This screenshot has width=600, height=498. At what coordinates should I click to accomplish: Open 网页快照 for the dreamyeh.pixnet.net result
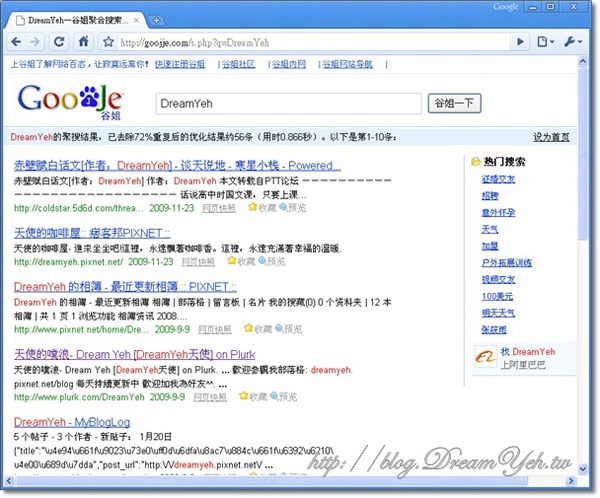(x=198, y=262)
